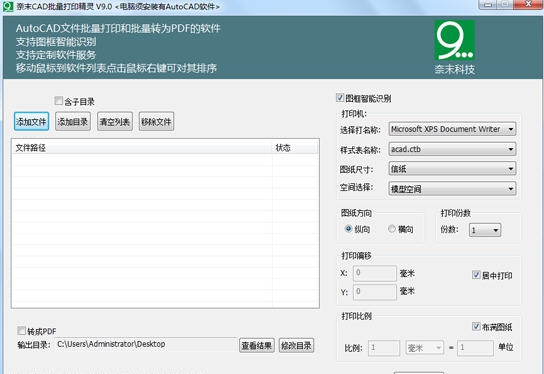Click the first 比例 value input field

pos(384,347)
